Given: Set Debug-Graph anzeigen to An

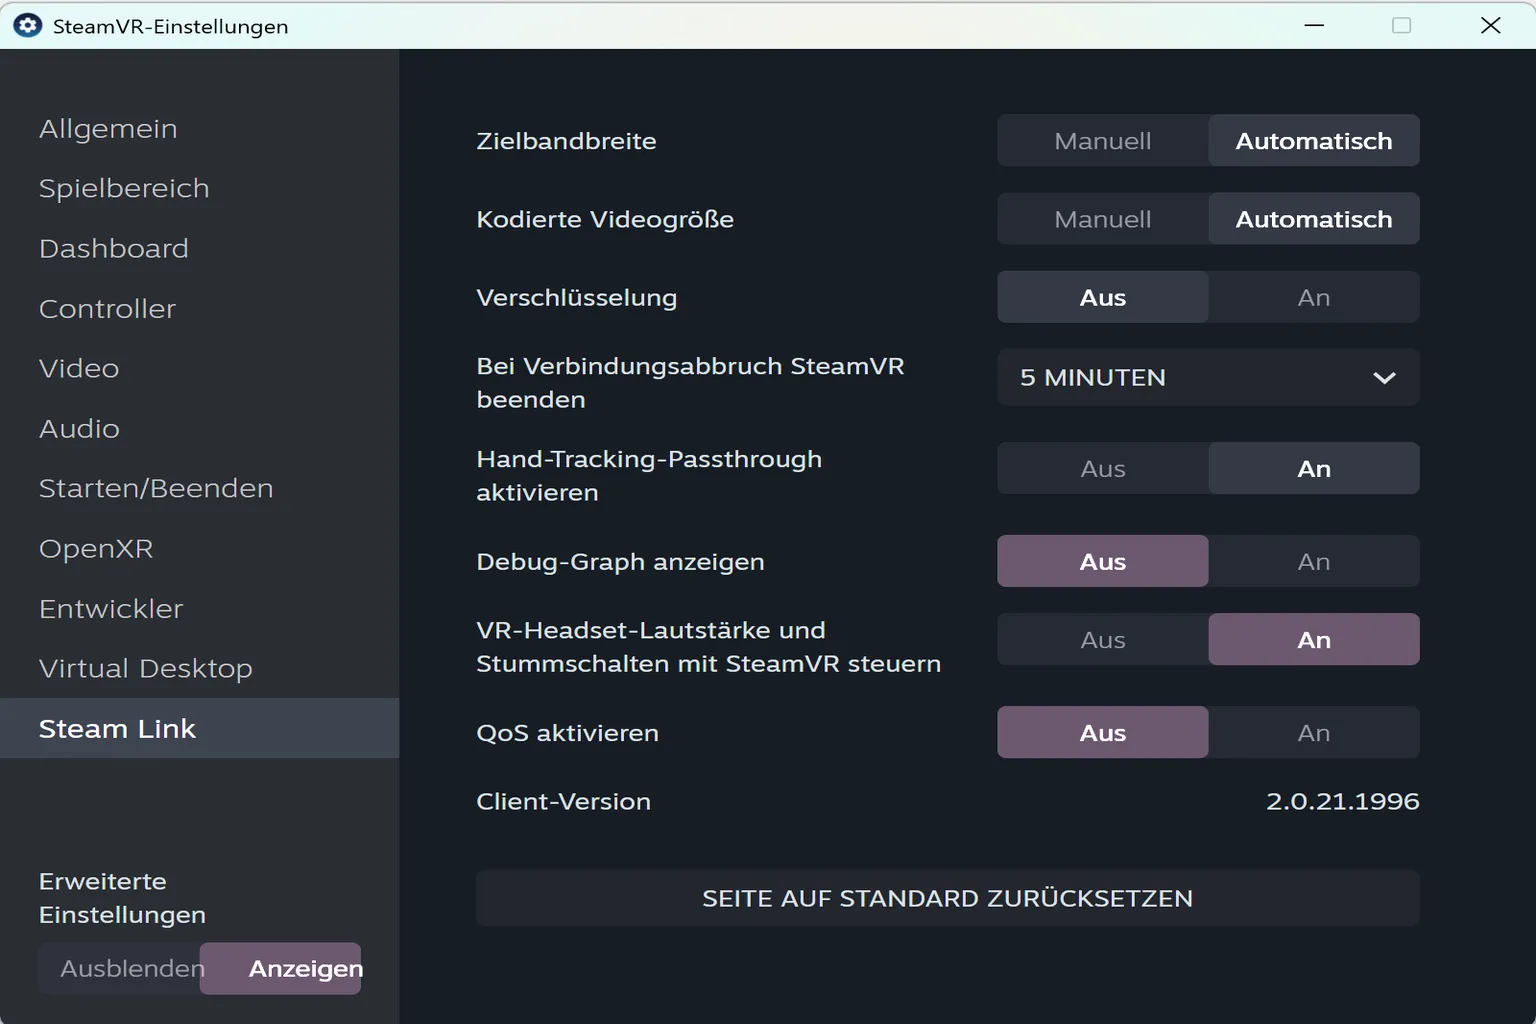Looking at the screenshot, I should pyautogui.click(x=1314, y=562).
